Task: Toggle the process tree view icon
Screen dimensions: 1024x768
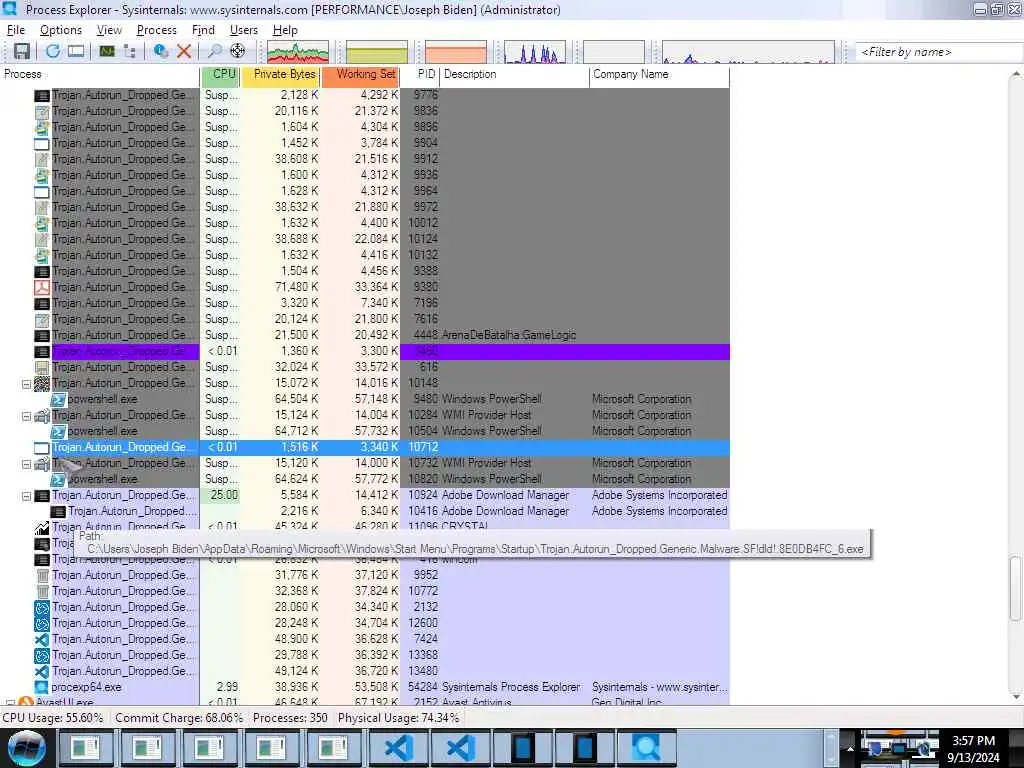Action: pos(130,51)
